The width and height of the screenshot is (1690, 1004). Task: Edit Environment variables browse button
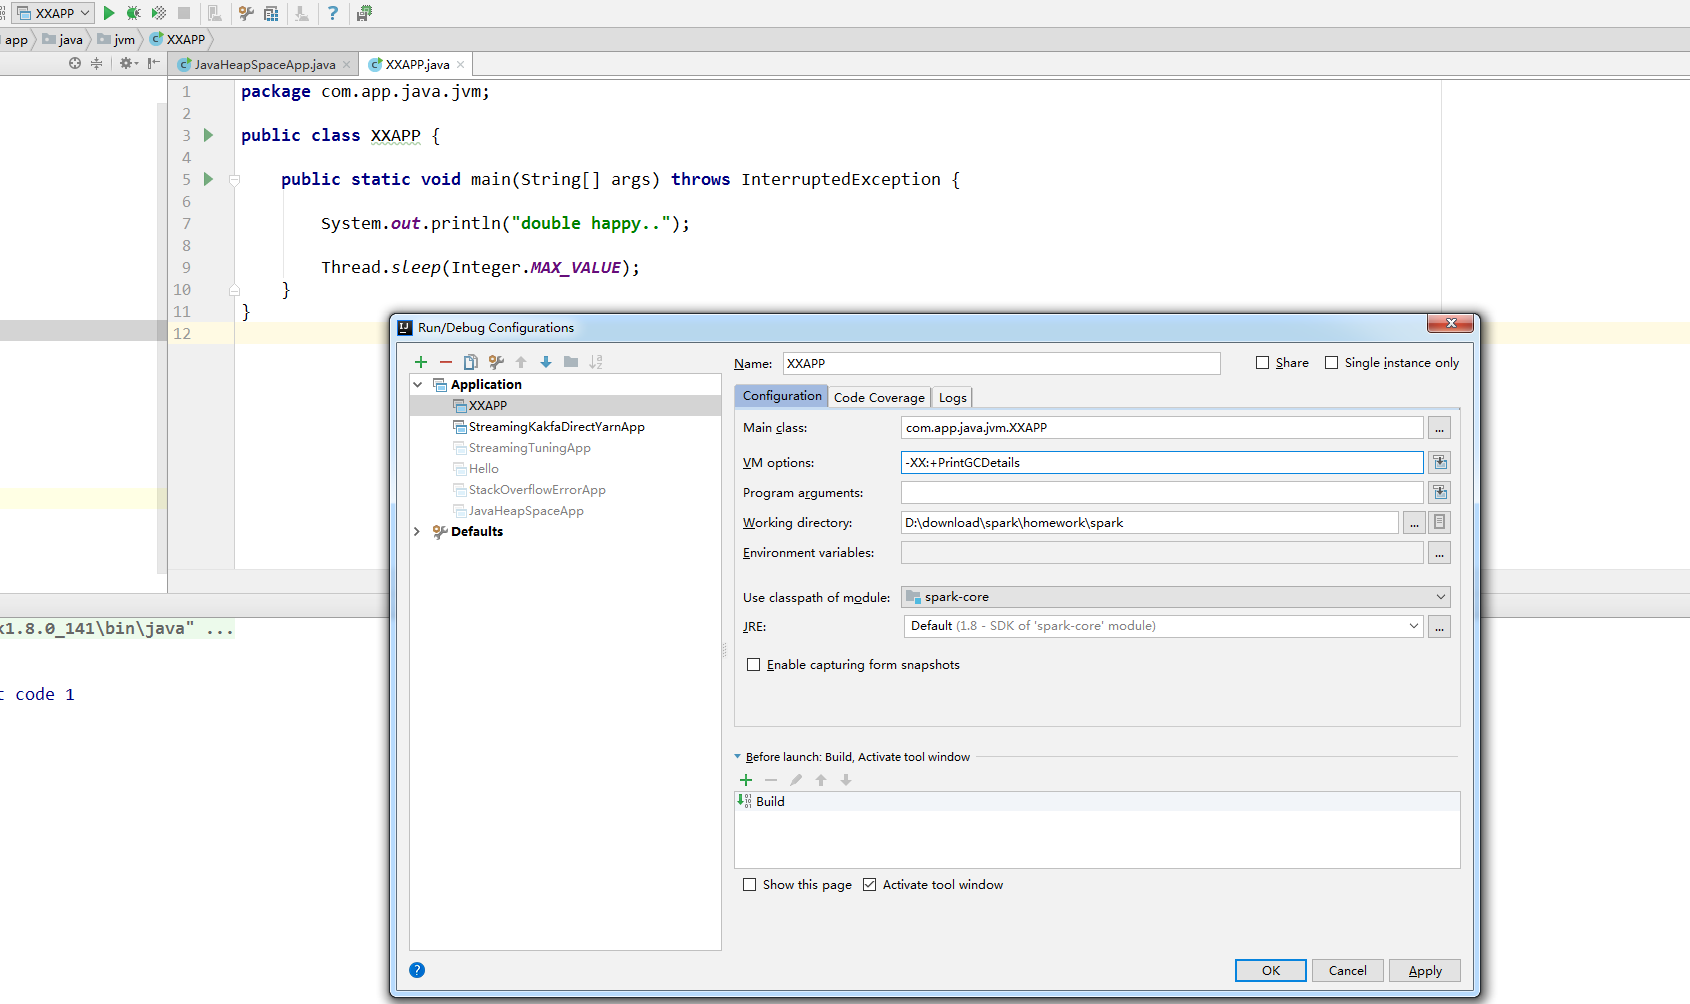pos(1440,553)
